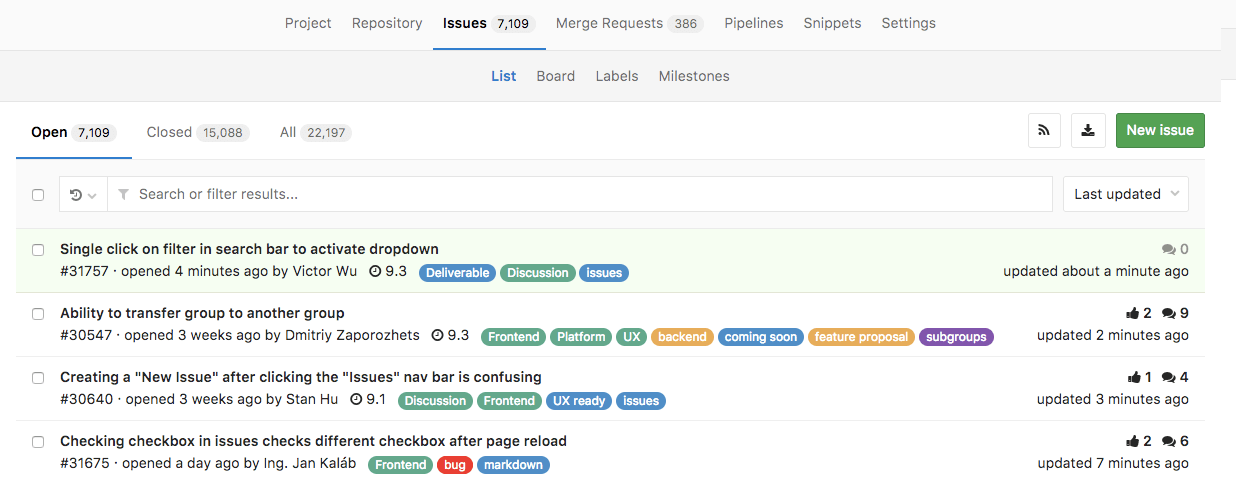Select checkbox for 'Ability to transfer group' issue
Screen dimensions: 1236x484
[x=38, y=313]
